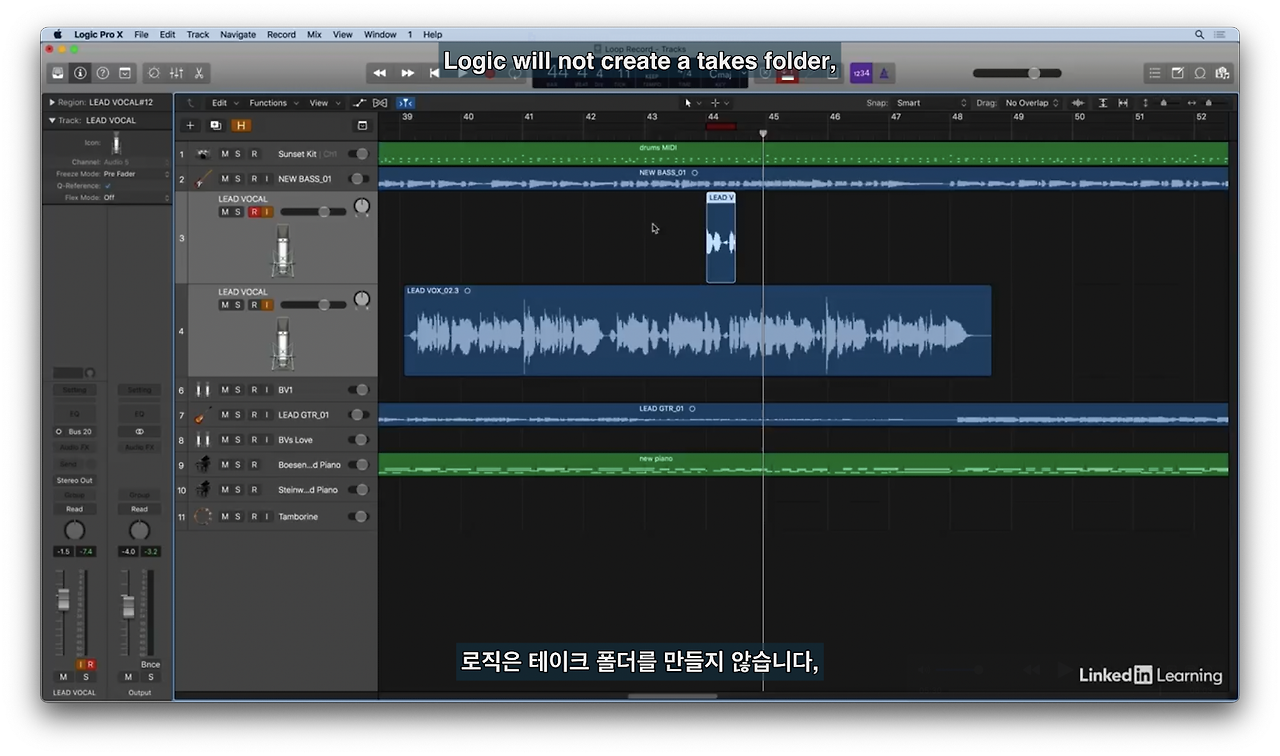
Task: Open the Edit dropdown in tracks area
Action: point(223,103)
